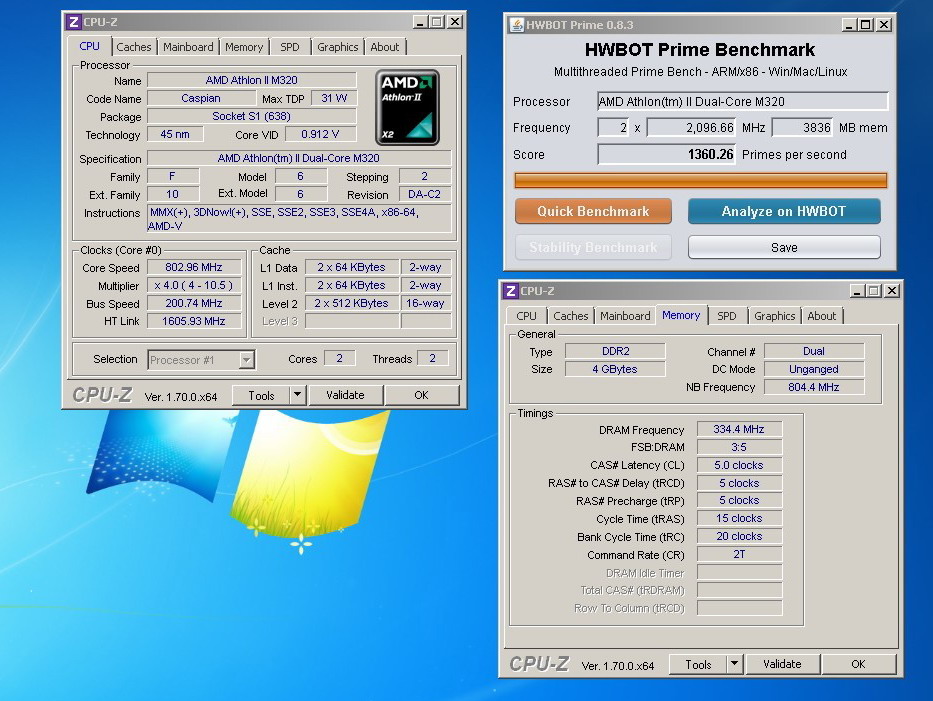Click the disabled Stability Benchmark button
This screenshot has width=933, height=701.
593,248
